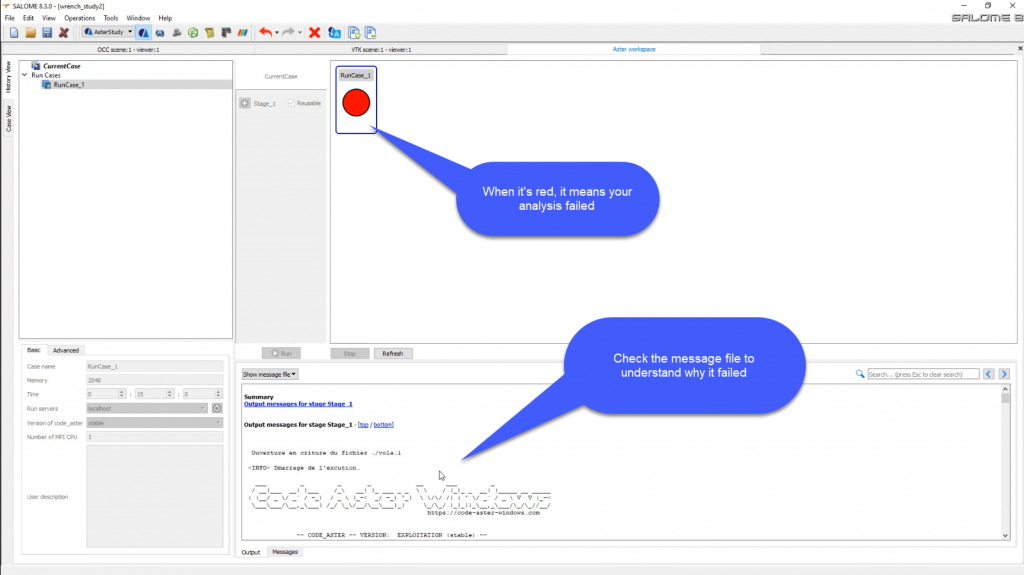Open the Window menu
This screenshot has width=1024, height=575.
point(138,18)
